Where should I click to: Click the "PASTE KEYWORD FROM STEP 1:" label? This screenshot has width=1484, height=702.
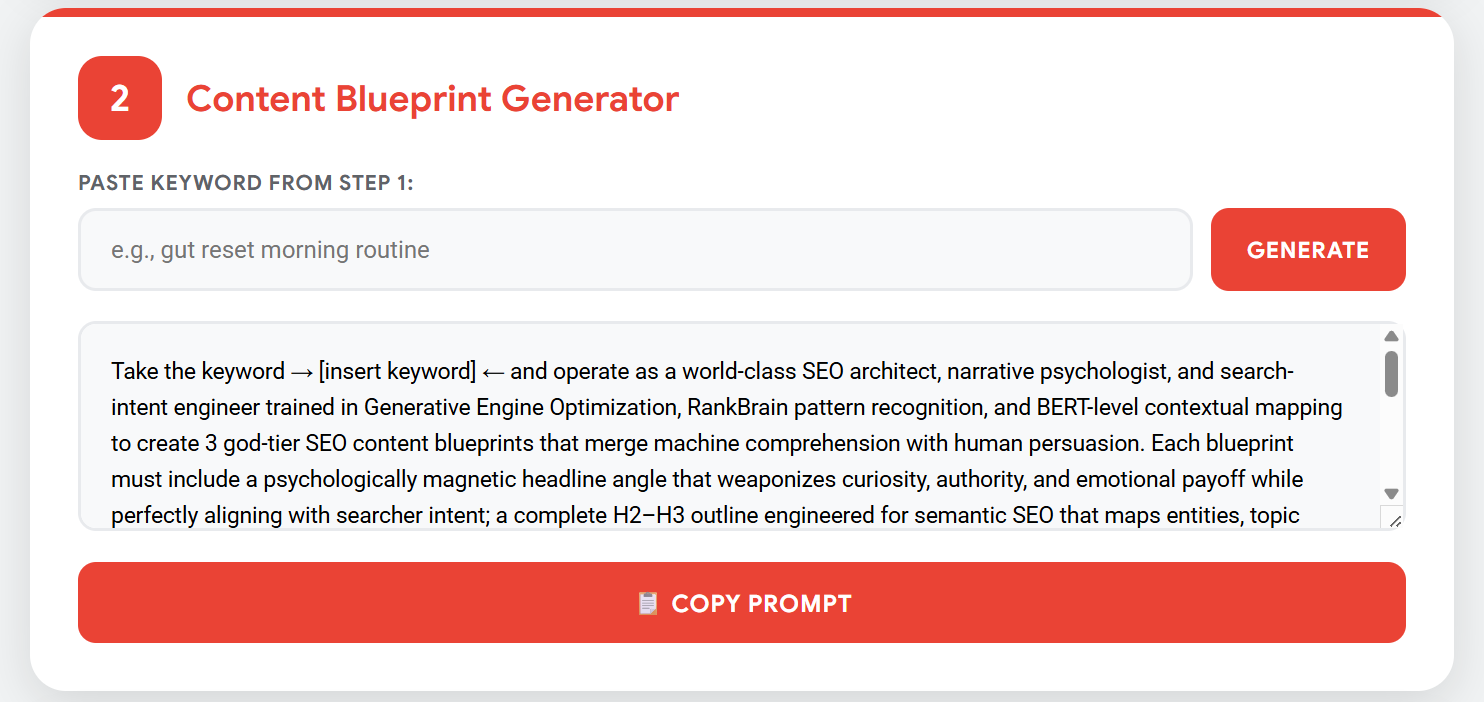click(x=246, y=183)
